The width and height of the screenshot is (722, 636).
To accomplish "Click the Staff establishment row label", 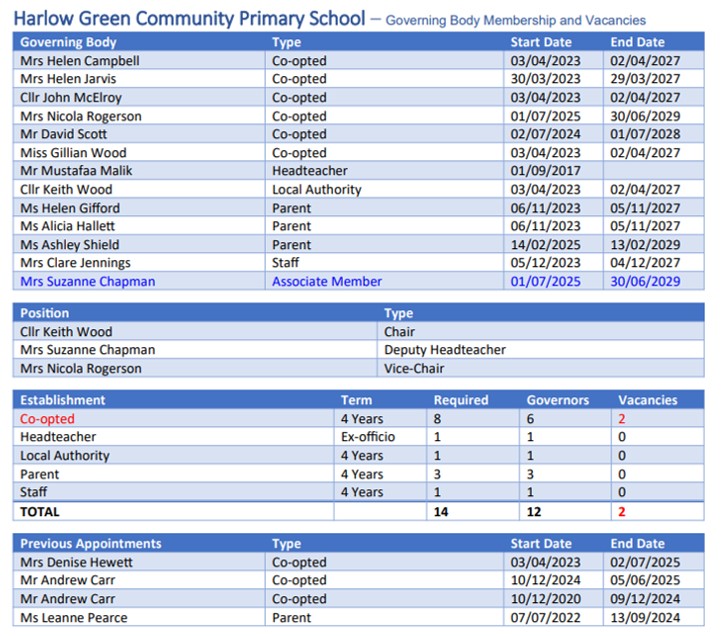I will click(x=33, y=492).
